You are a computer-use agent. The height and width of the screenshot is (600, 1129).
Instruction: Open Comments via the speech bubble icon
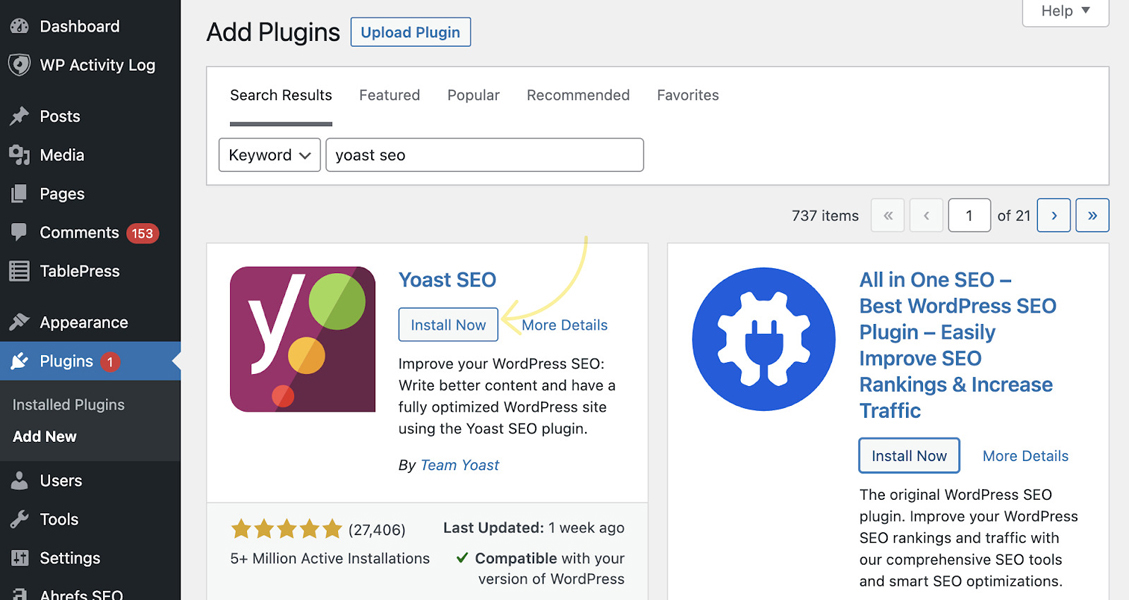[20, 232]
